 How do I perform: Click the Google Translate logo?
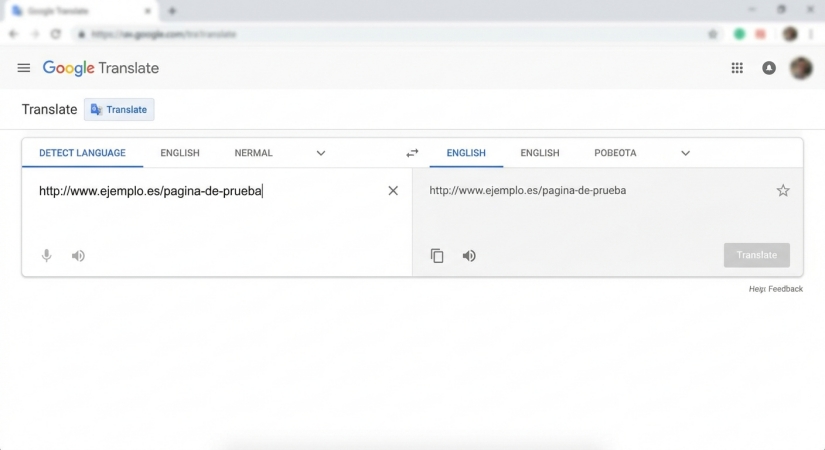(100, 68)
